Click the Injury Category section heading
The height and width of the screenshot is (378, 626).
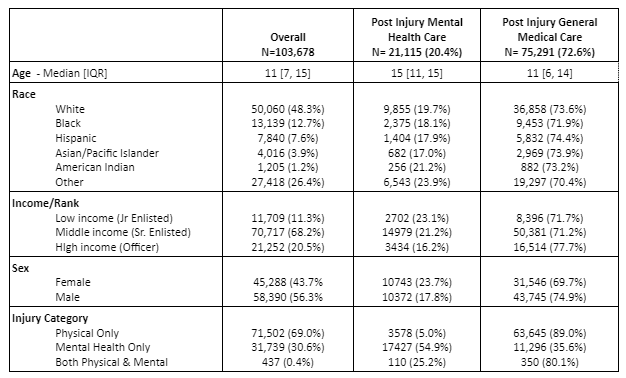[x=50, y=318]
